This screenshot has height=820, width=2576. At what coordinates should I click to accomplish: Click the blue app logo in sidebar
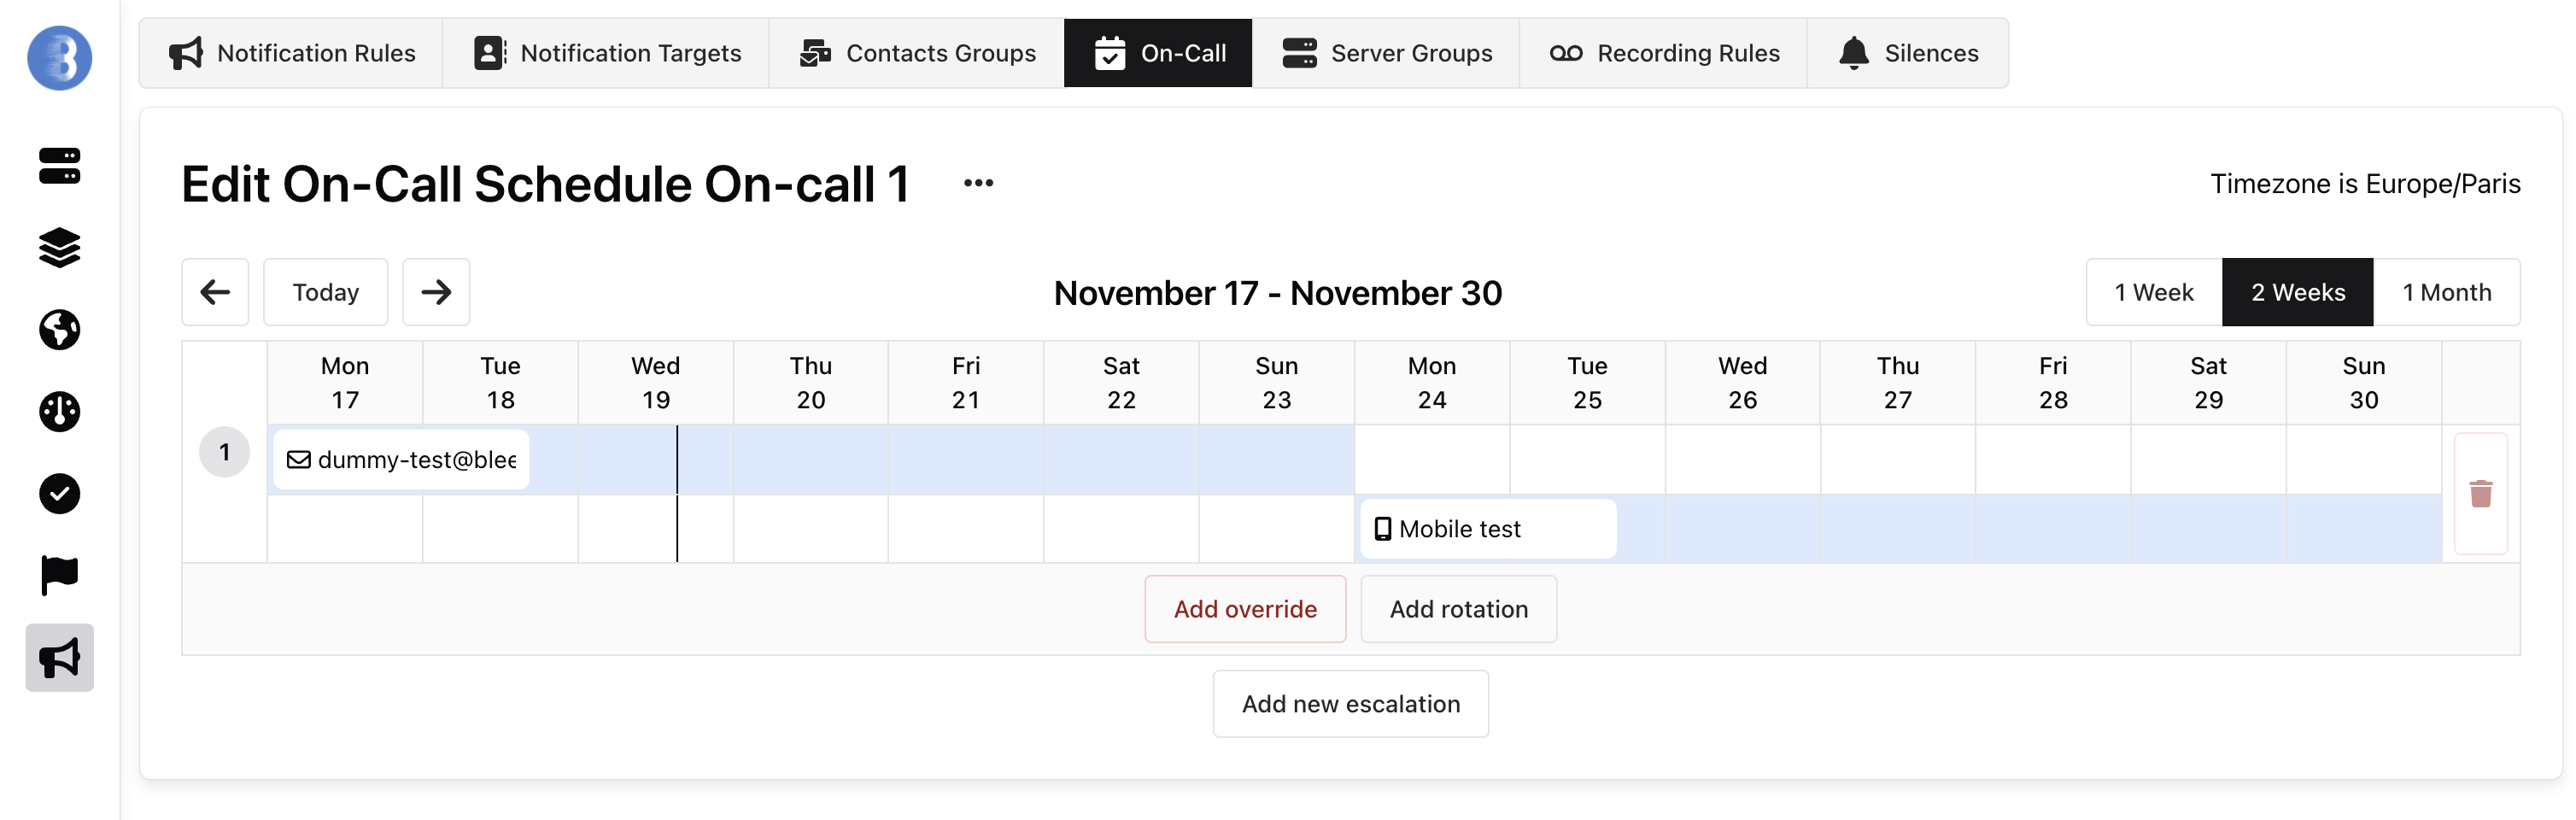(x=59, y=58)
